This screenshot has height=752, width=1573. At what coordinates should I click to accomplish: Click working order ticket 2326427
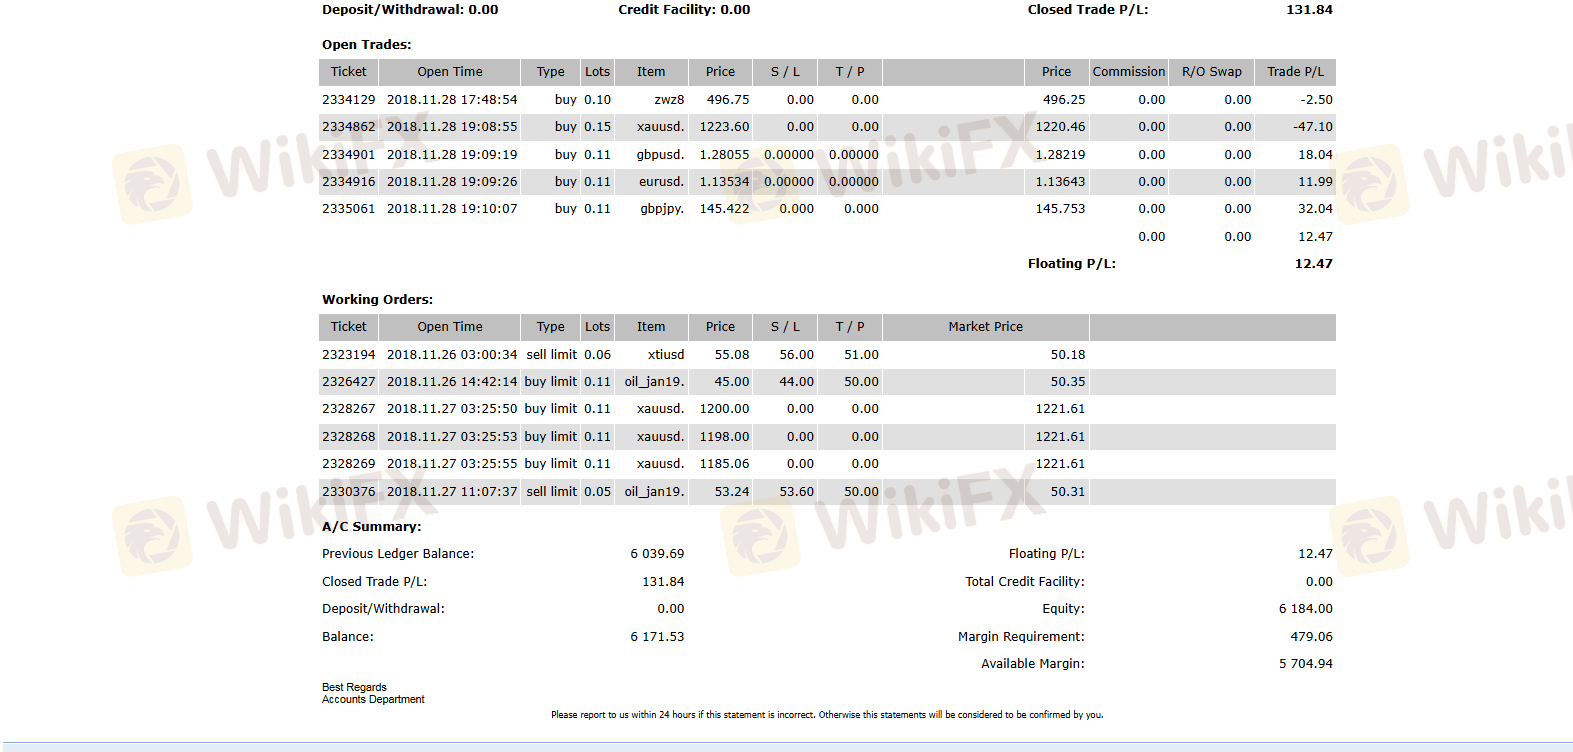pos(348,382)
